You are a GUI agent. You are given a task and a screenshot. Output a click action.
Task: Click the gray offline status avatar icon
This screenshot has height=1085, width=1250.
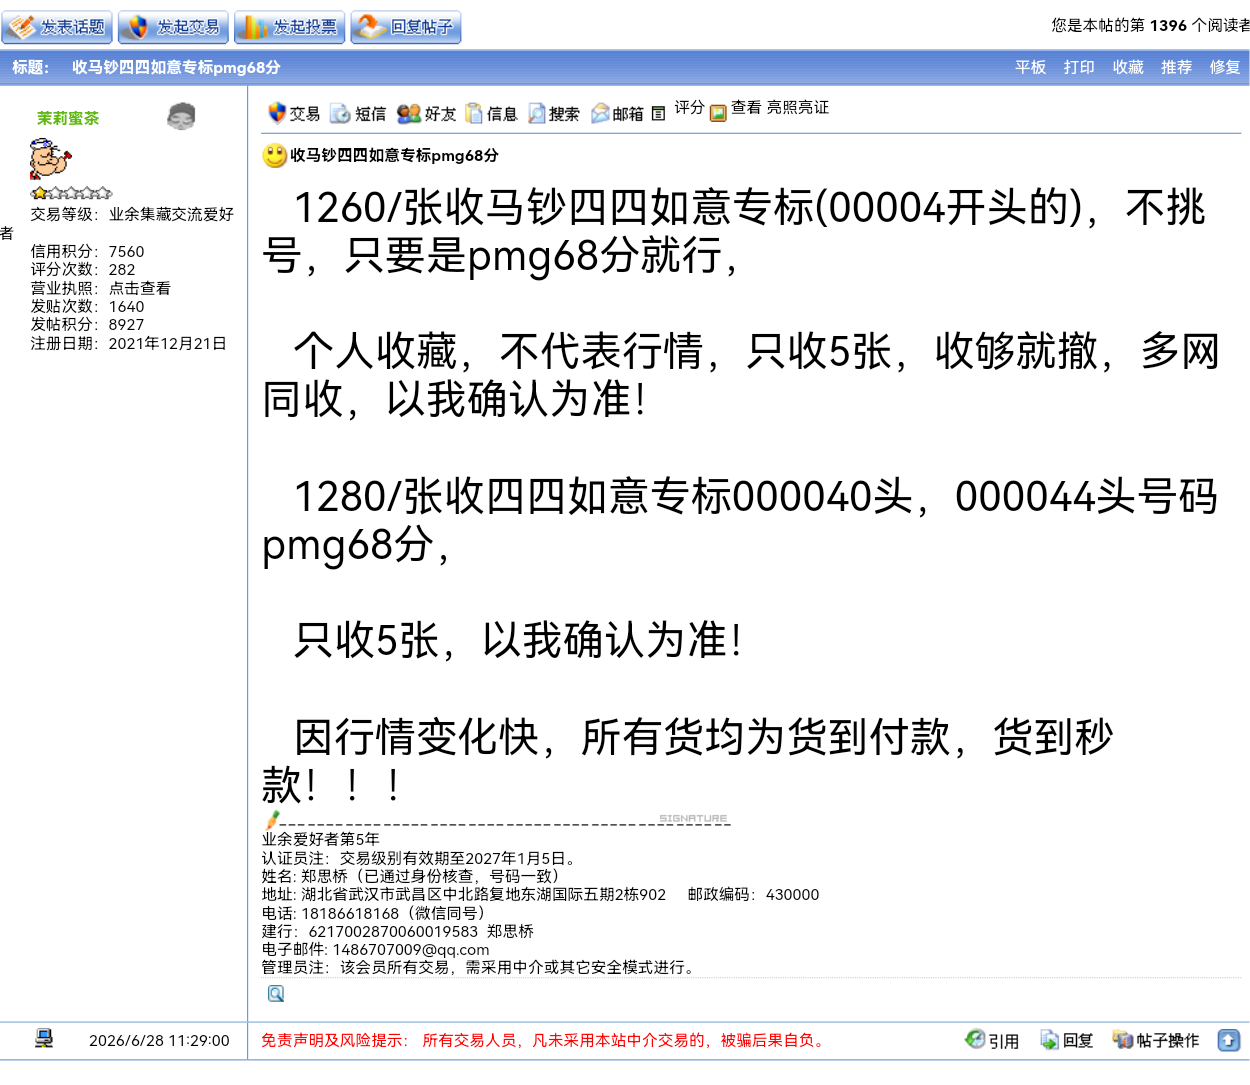[x=181, y=117]
